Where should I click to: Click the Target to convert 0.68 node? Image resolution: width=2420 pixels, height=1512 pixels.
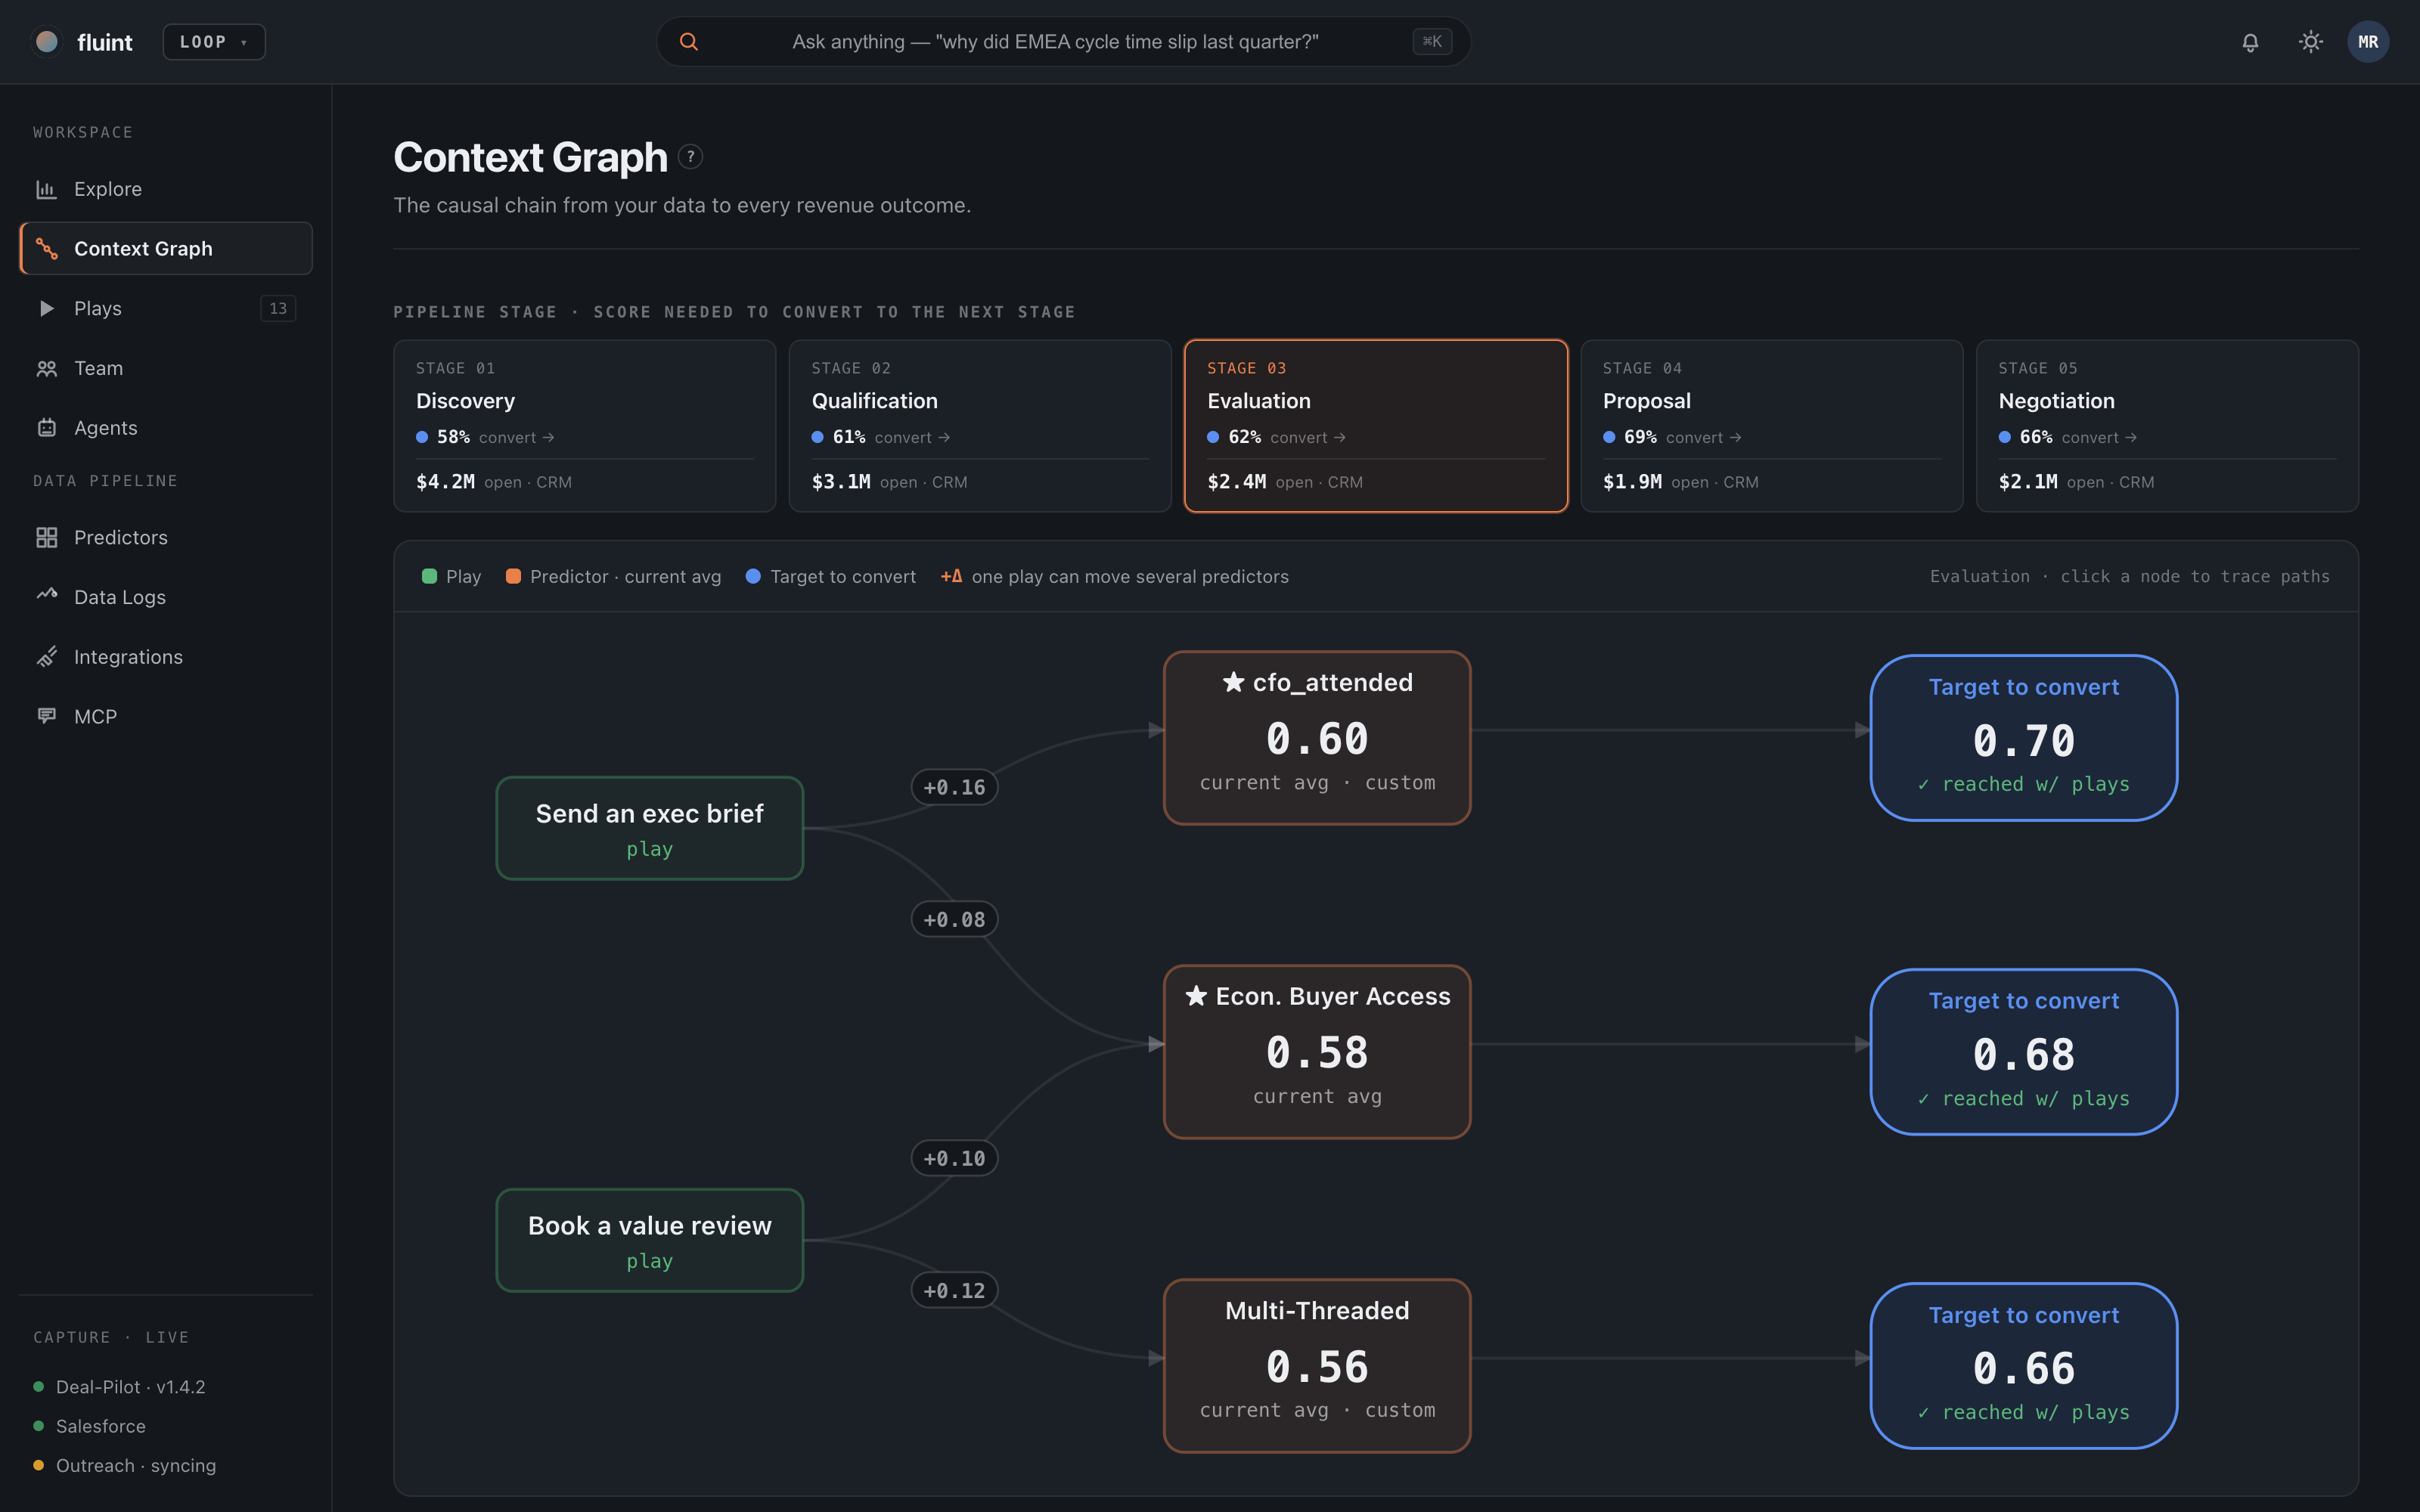click(2024, 1052)
